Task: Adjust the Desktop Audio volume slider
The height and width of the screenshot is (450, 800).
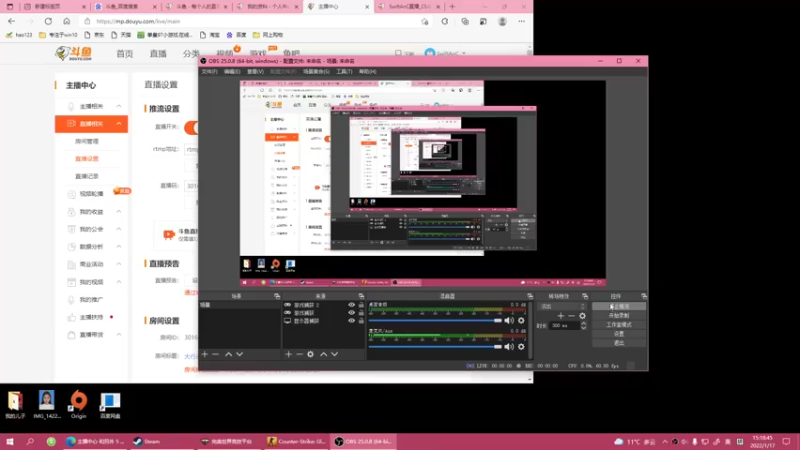Action: (x=435, y=320)
